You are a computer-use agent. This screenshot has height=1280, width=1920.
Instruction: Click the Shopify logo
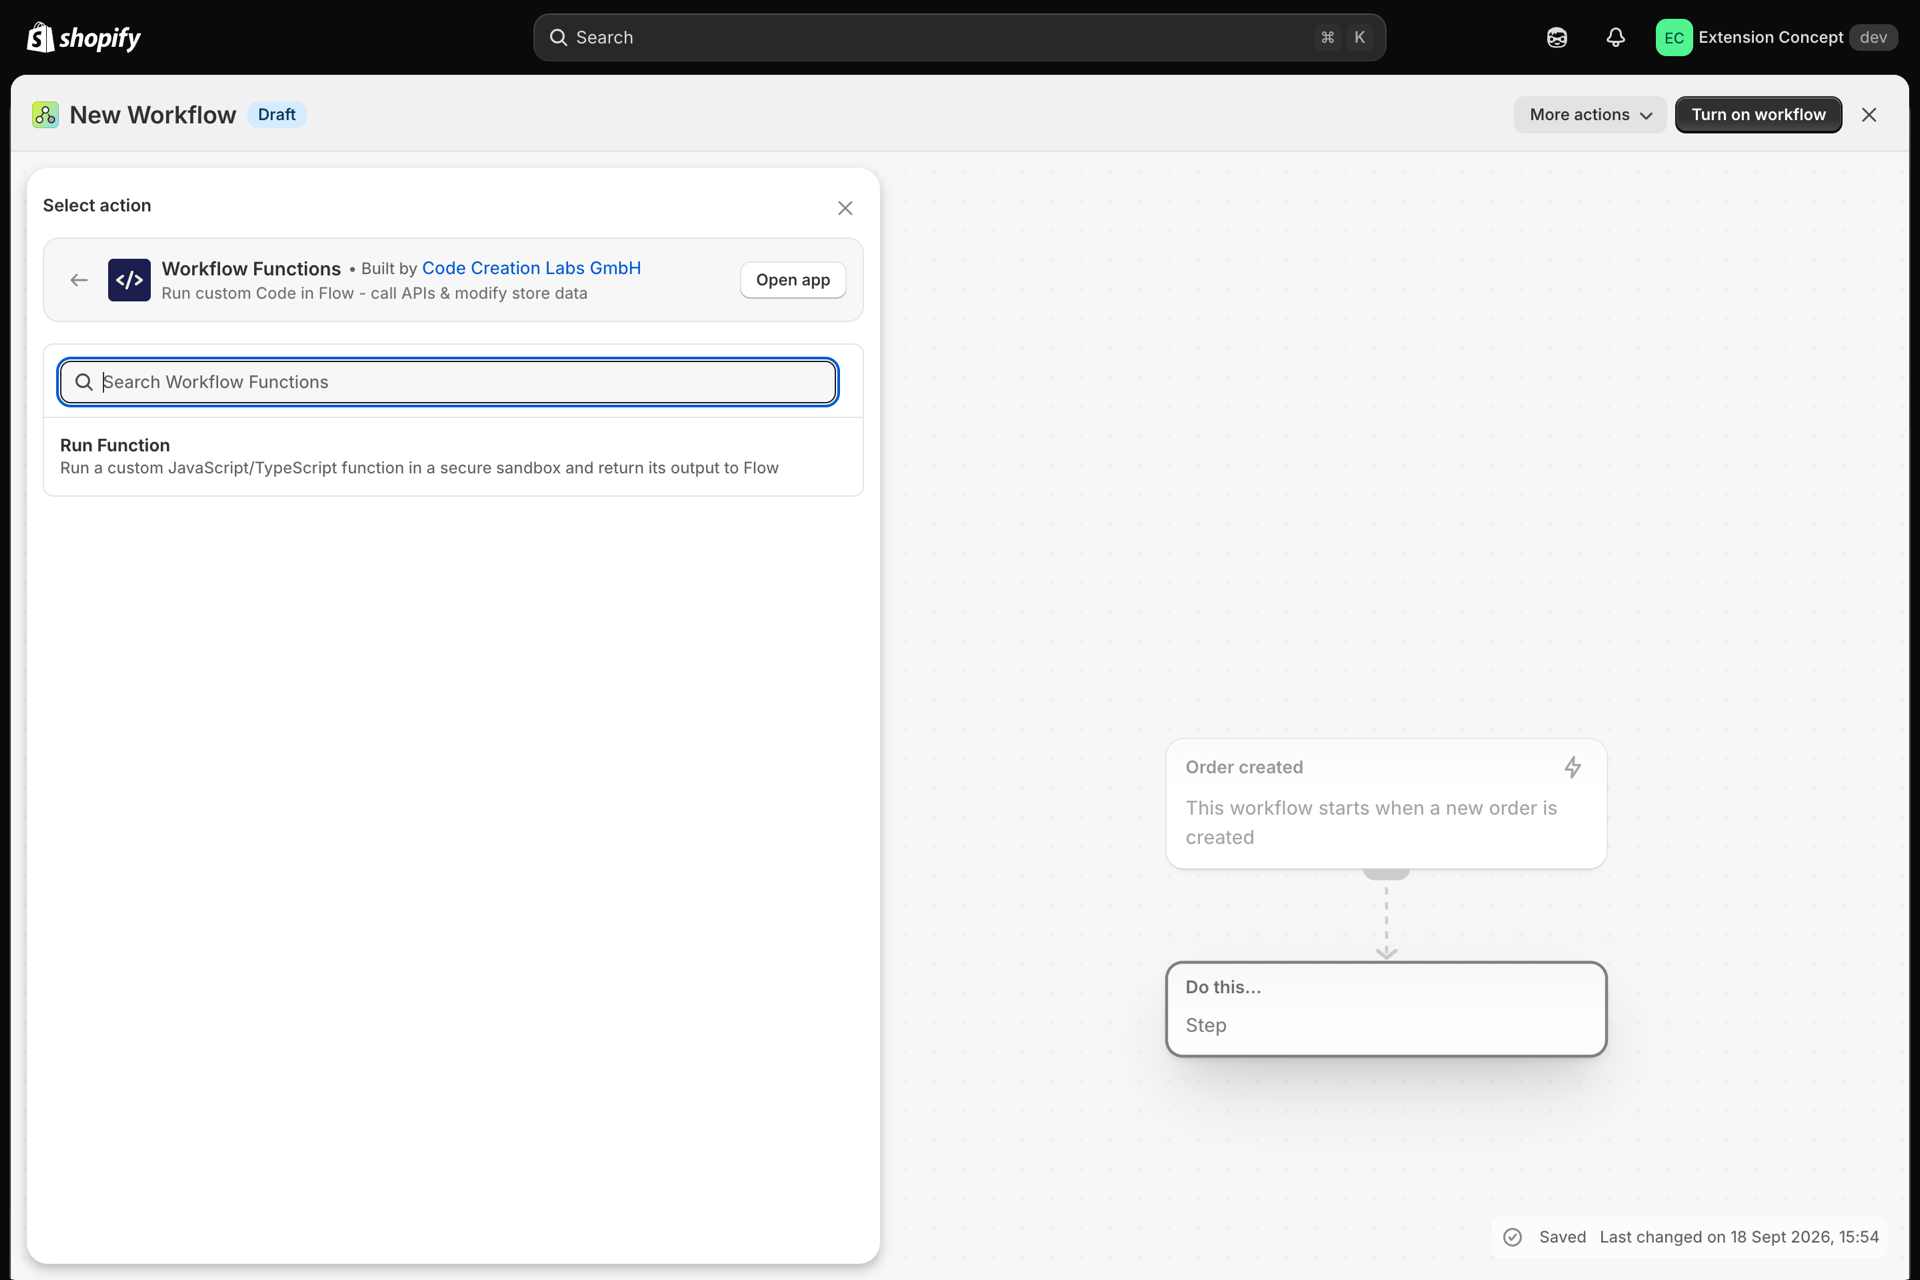point(84,37)
